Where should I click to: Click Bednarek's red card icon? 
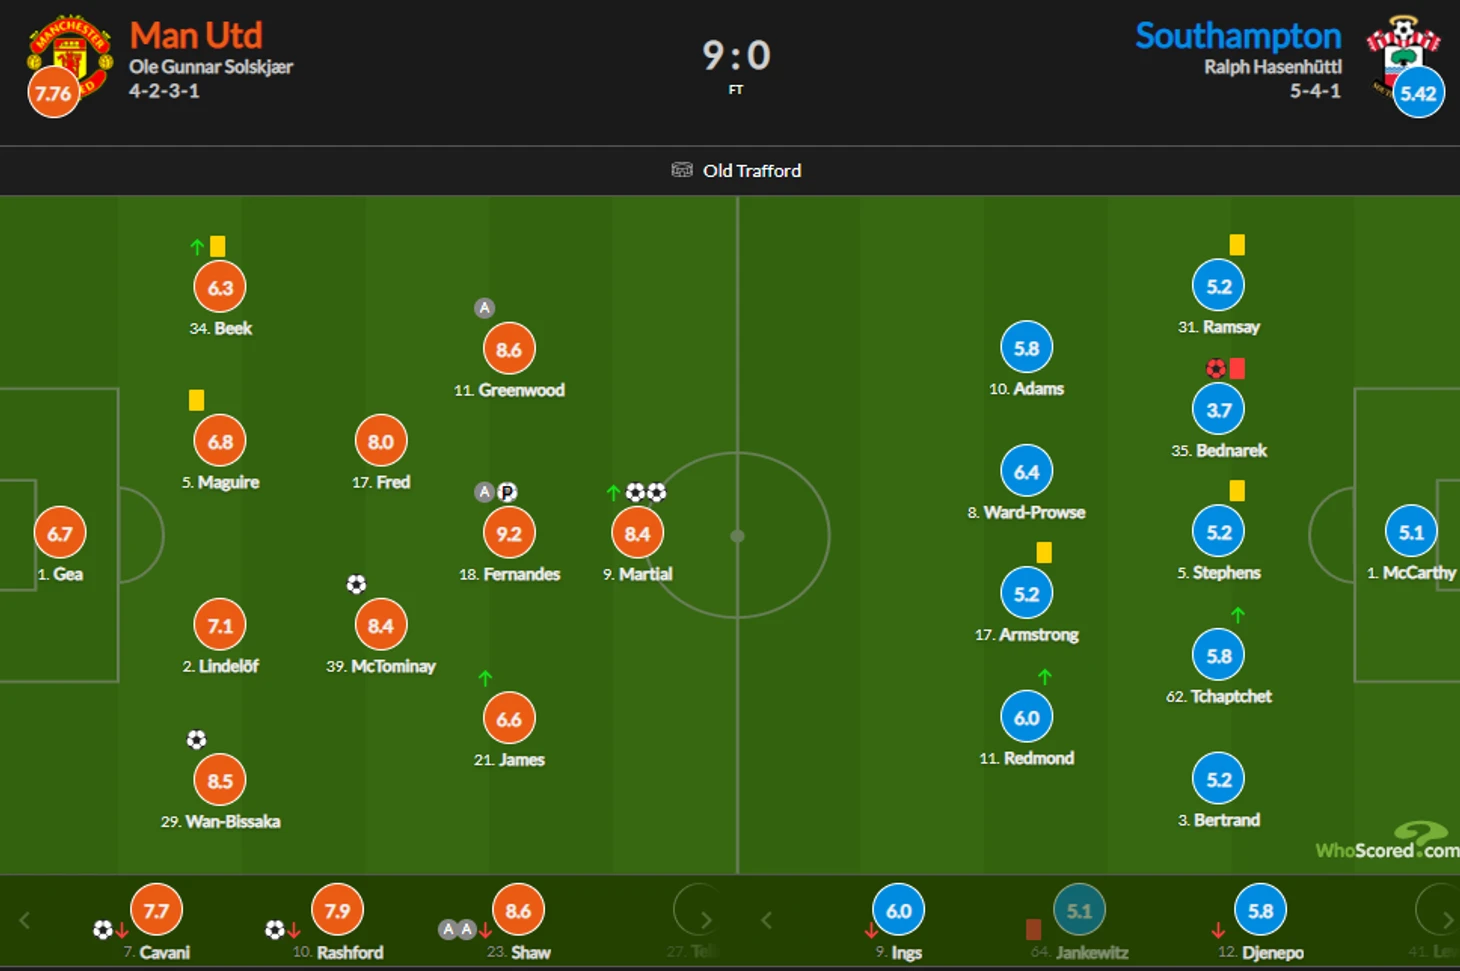(1237, 369)
